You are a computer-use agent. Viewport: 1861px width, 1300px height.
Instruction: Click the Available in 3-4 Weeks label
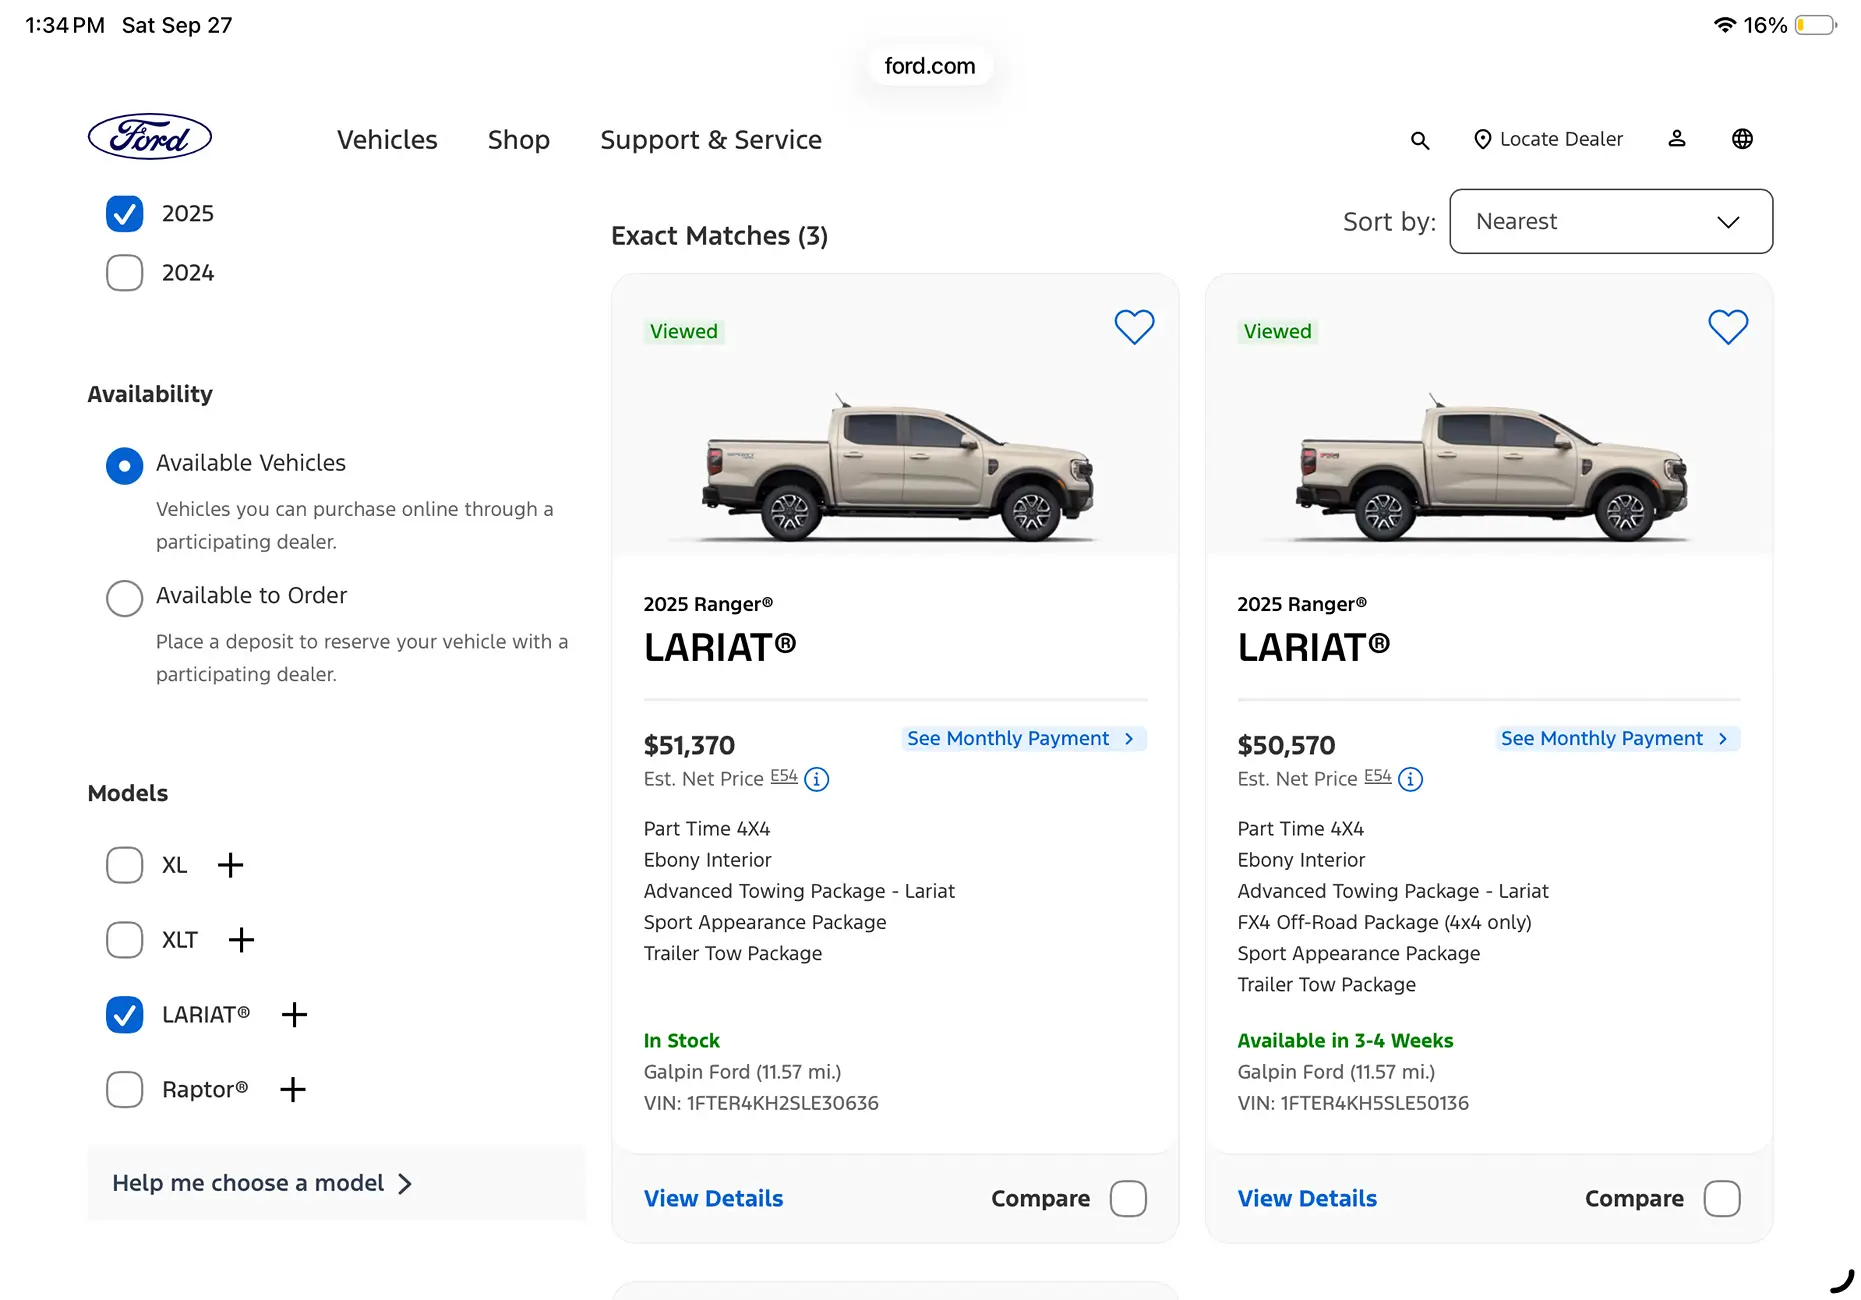[1345, 1041]
